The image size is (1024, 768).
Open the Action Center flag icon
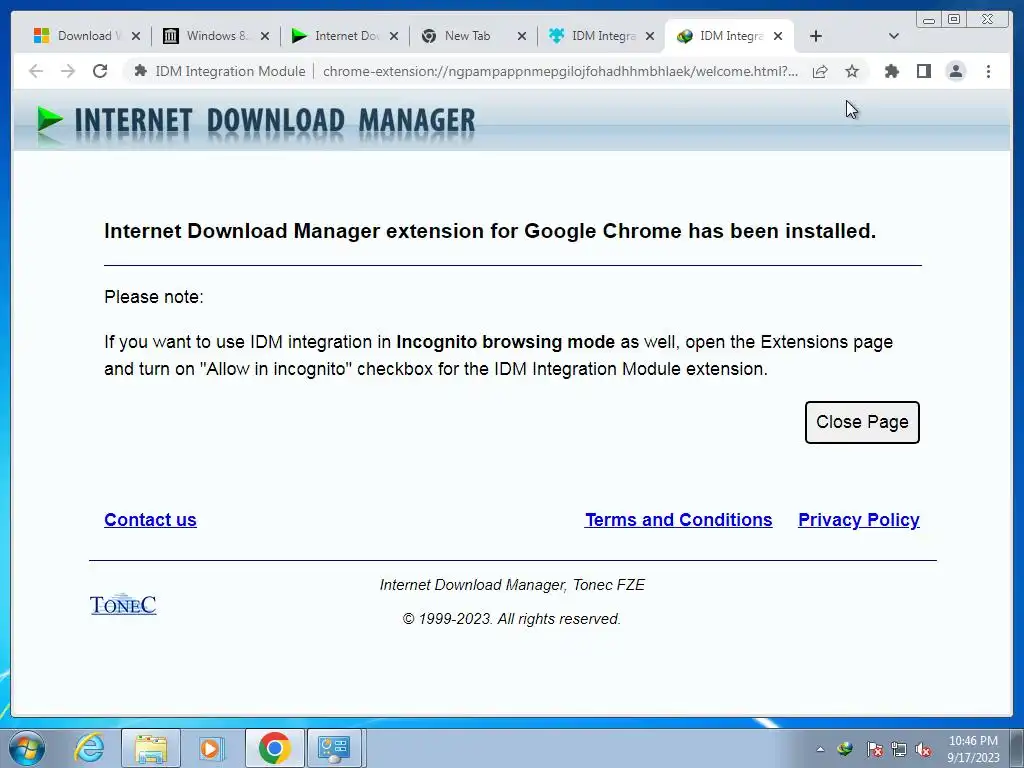point(874,749)
